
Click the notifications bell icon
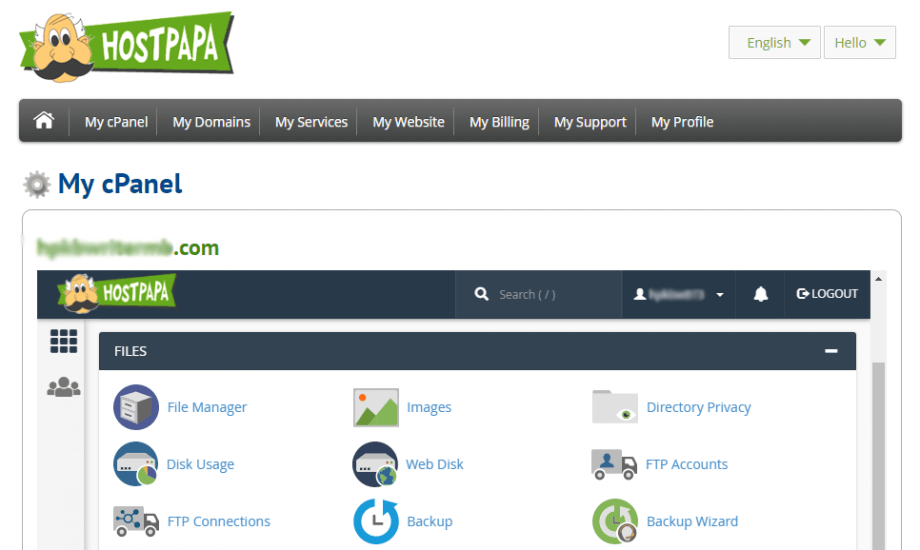click(x=760, y=294)
